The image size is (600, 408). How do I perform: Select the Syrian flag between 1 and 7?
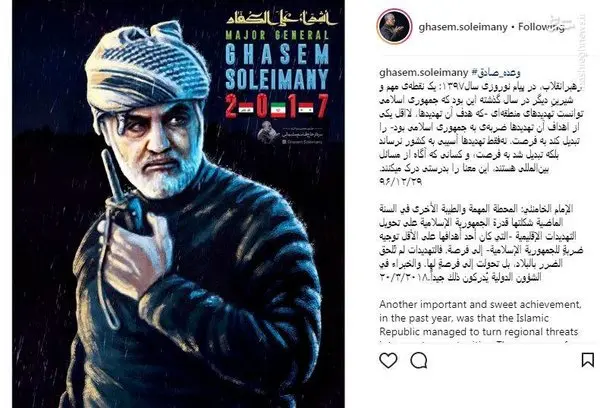click(x=307, y=109)
